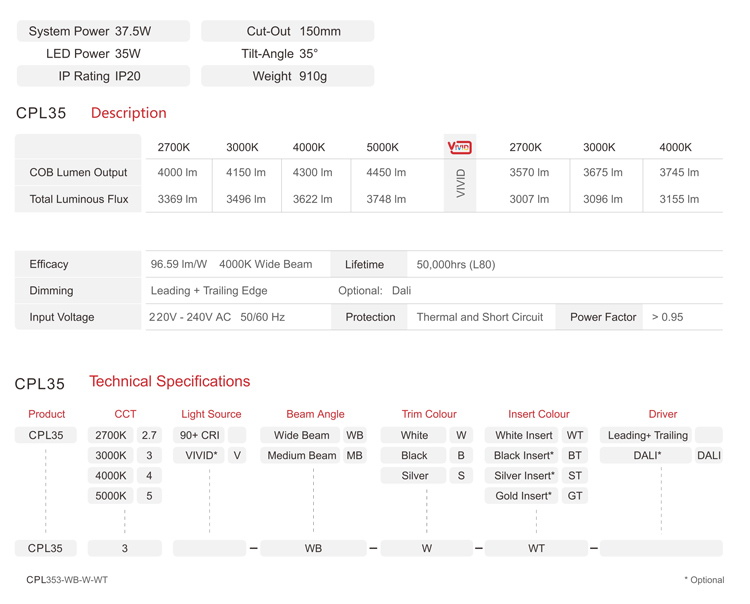Select the 4450 lm value
This screenshot has height=604, width=750.
[386, 172]
